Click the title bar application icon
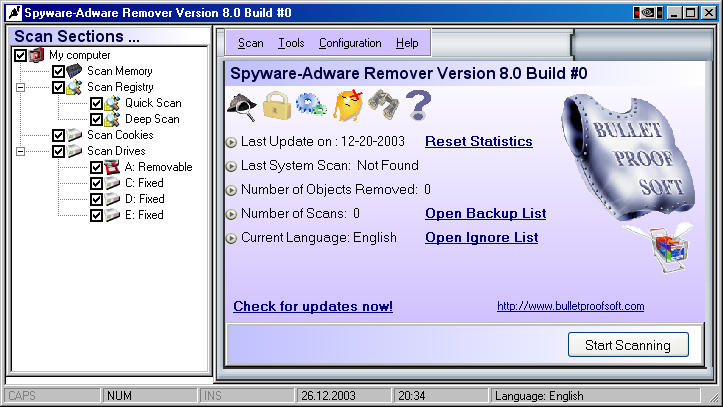 (x=14, y=12)
